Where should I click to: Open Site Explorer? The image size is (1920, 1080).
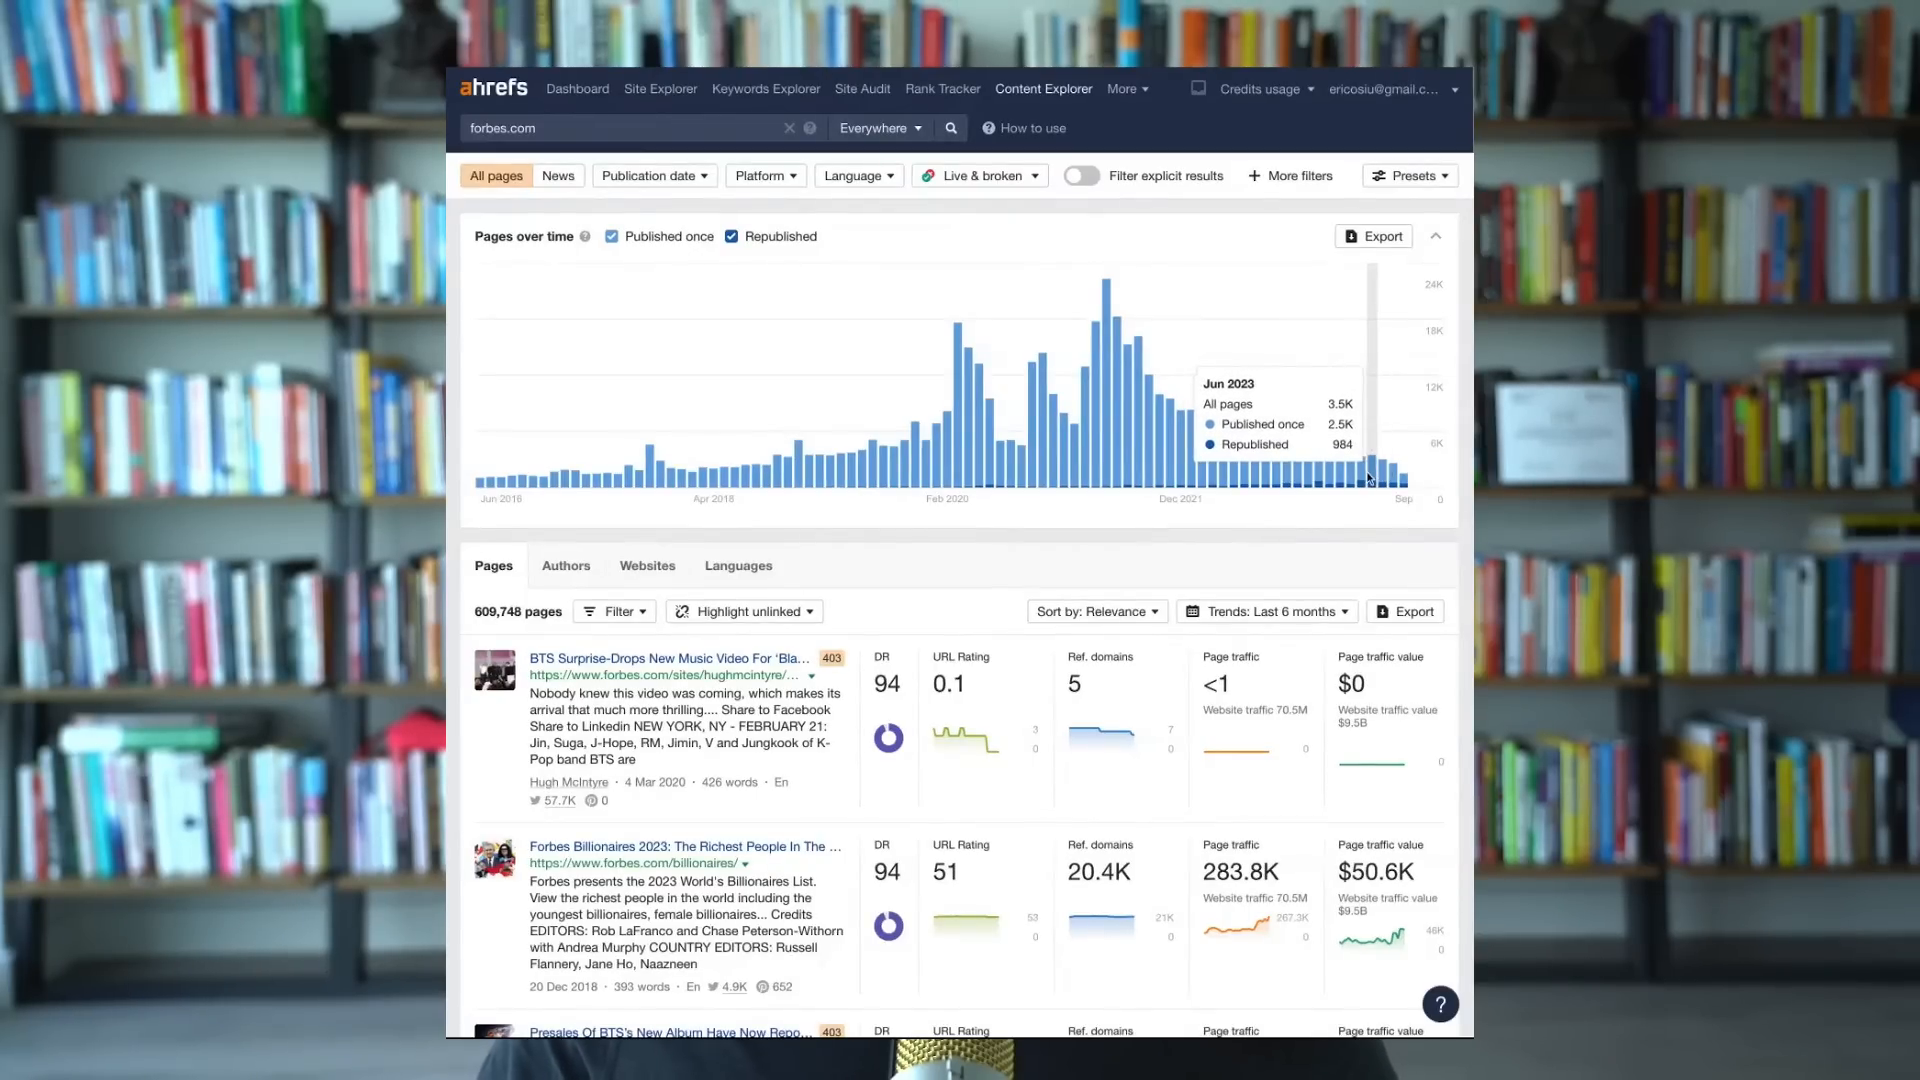click(x=660, y=89)
